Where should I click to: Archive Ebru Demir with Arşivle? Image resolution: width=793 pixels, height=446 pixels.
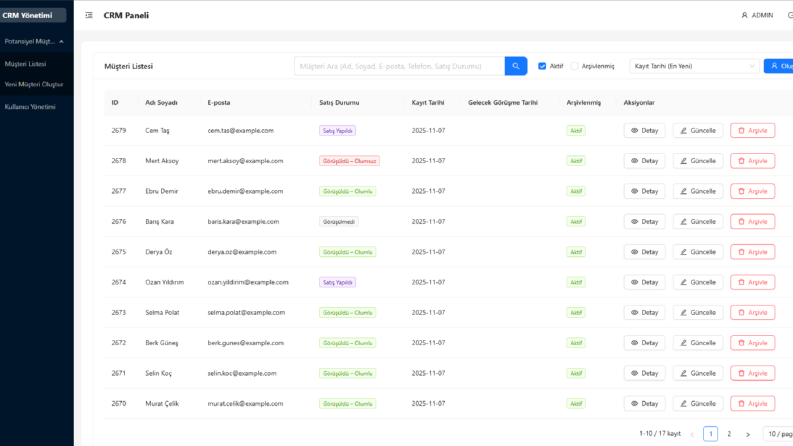[753, 191]
